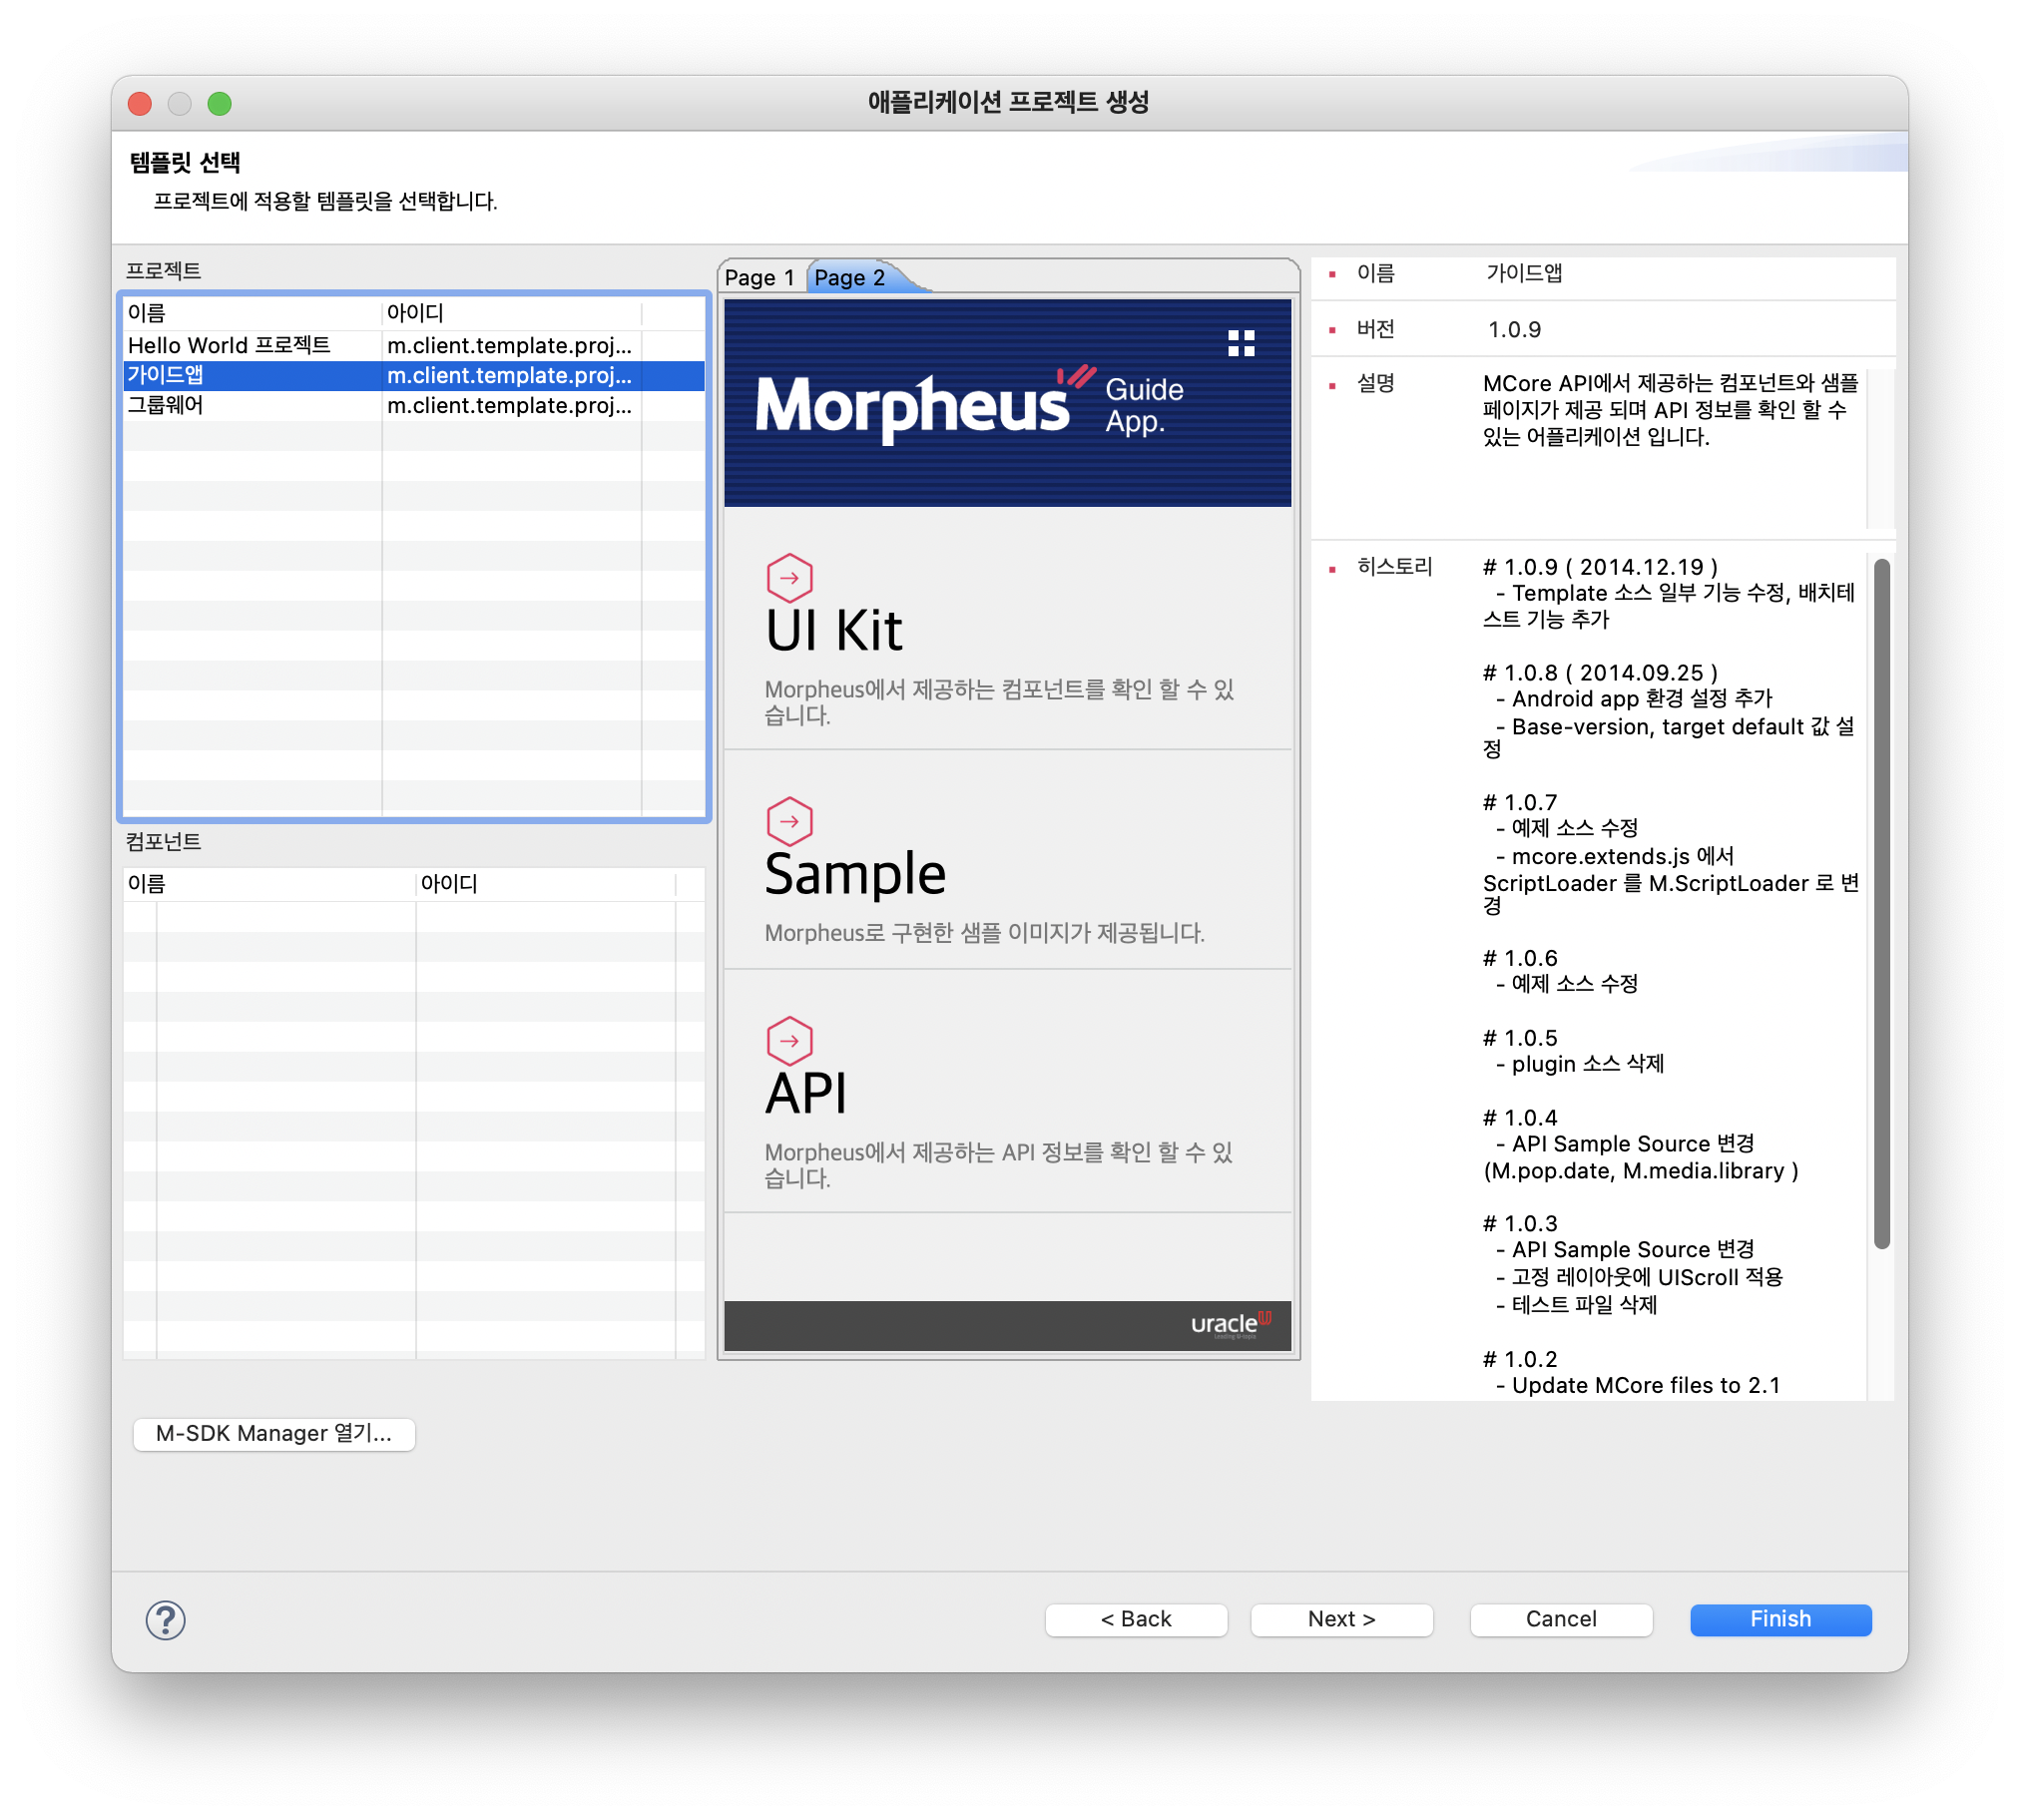Click Cancel to dismiss the wizard

(1560, 1618)
